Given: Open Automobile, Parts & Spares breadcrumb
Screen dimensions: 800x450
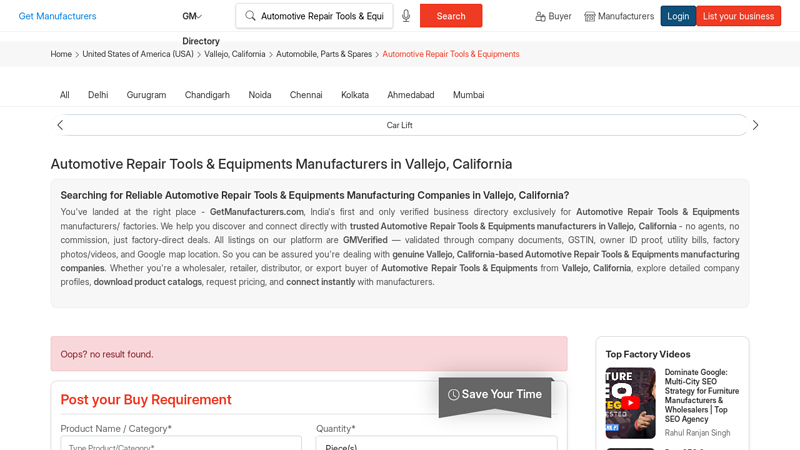Looking at the screenshot, I should click(324, 54).
